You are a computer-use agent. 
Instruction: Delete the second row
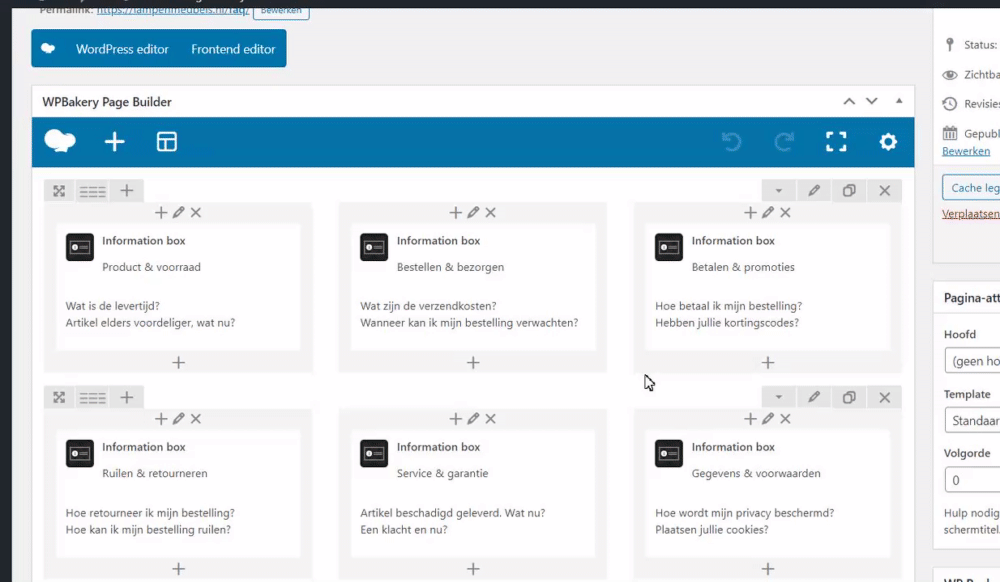[885, 397]
